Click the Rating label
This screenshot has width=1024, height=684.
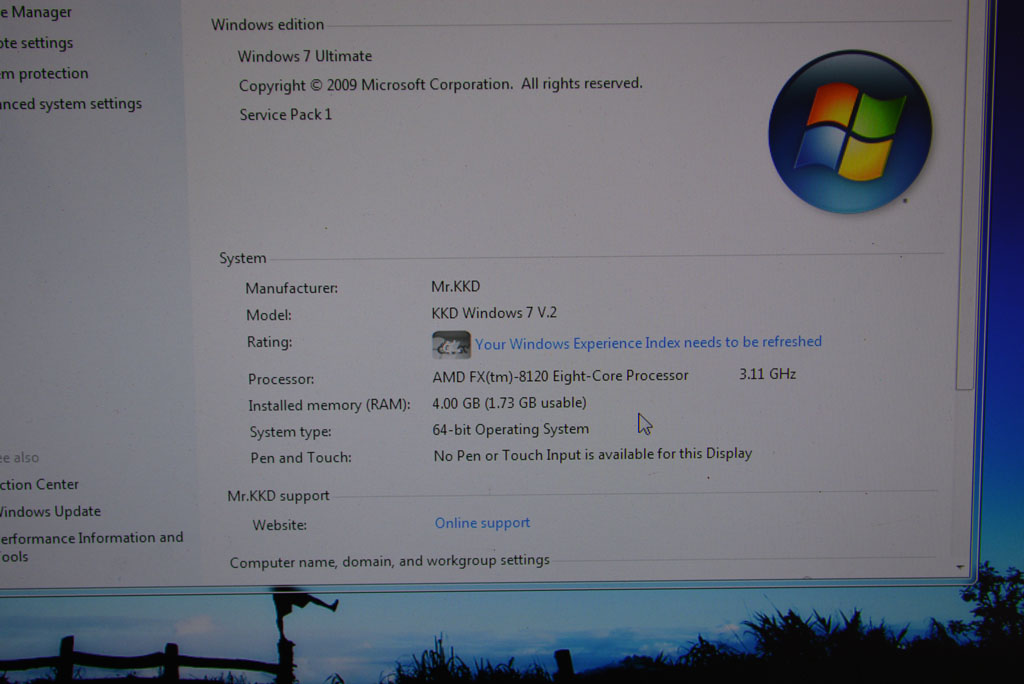269,342
